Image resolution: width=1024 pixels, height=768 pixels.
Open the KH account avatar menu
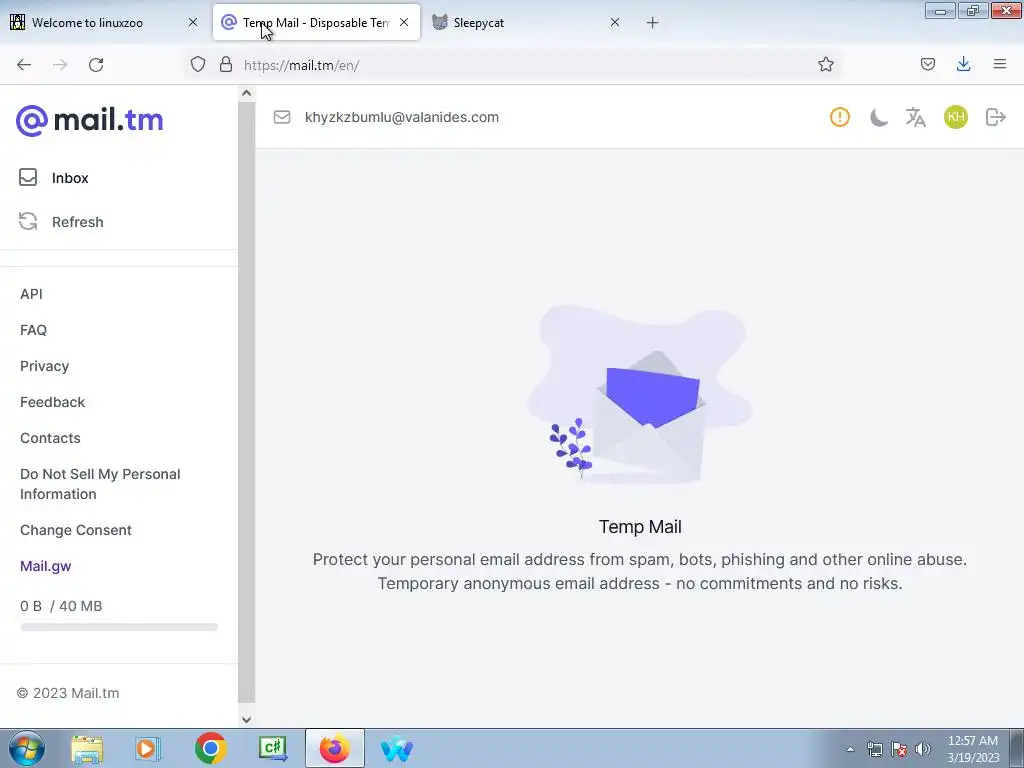pyautogui.click(x=956, y=117)
